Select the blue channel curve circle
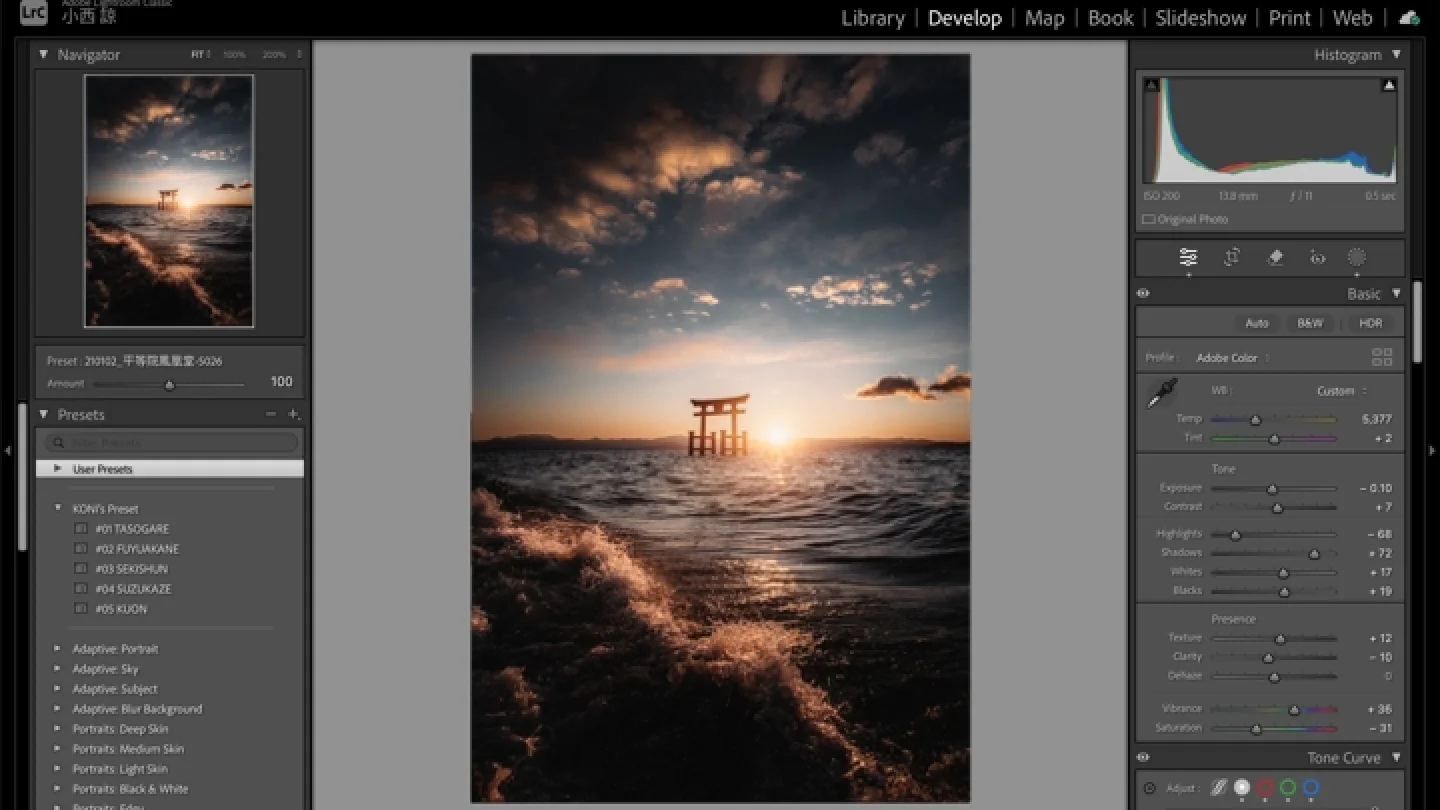Screen dimensions: 1440x810 tap(1311, 787)
